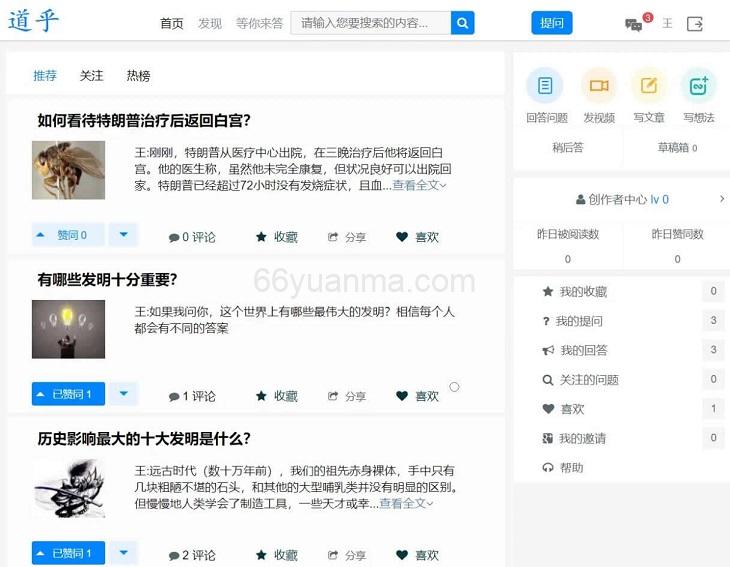Like the 十大发明 question
This screenshot has width=730, height=567.
417,555
